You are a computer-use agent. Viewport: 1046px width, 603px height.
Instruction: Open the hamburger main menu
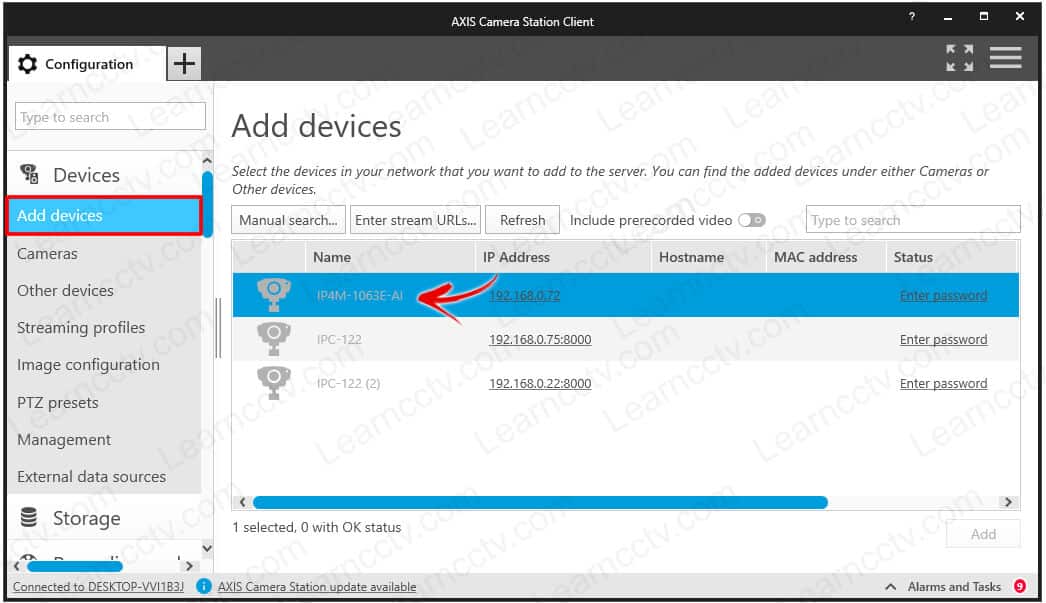(x=1005, y=58)
